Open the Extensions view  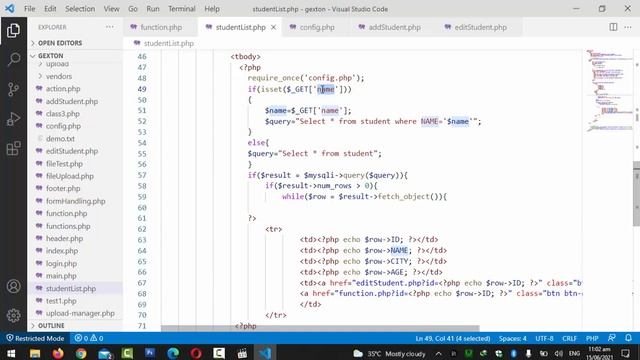13,148
